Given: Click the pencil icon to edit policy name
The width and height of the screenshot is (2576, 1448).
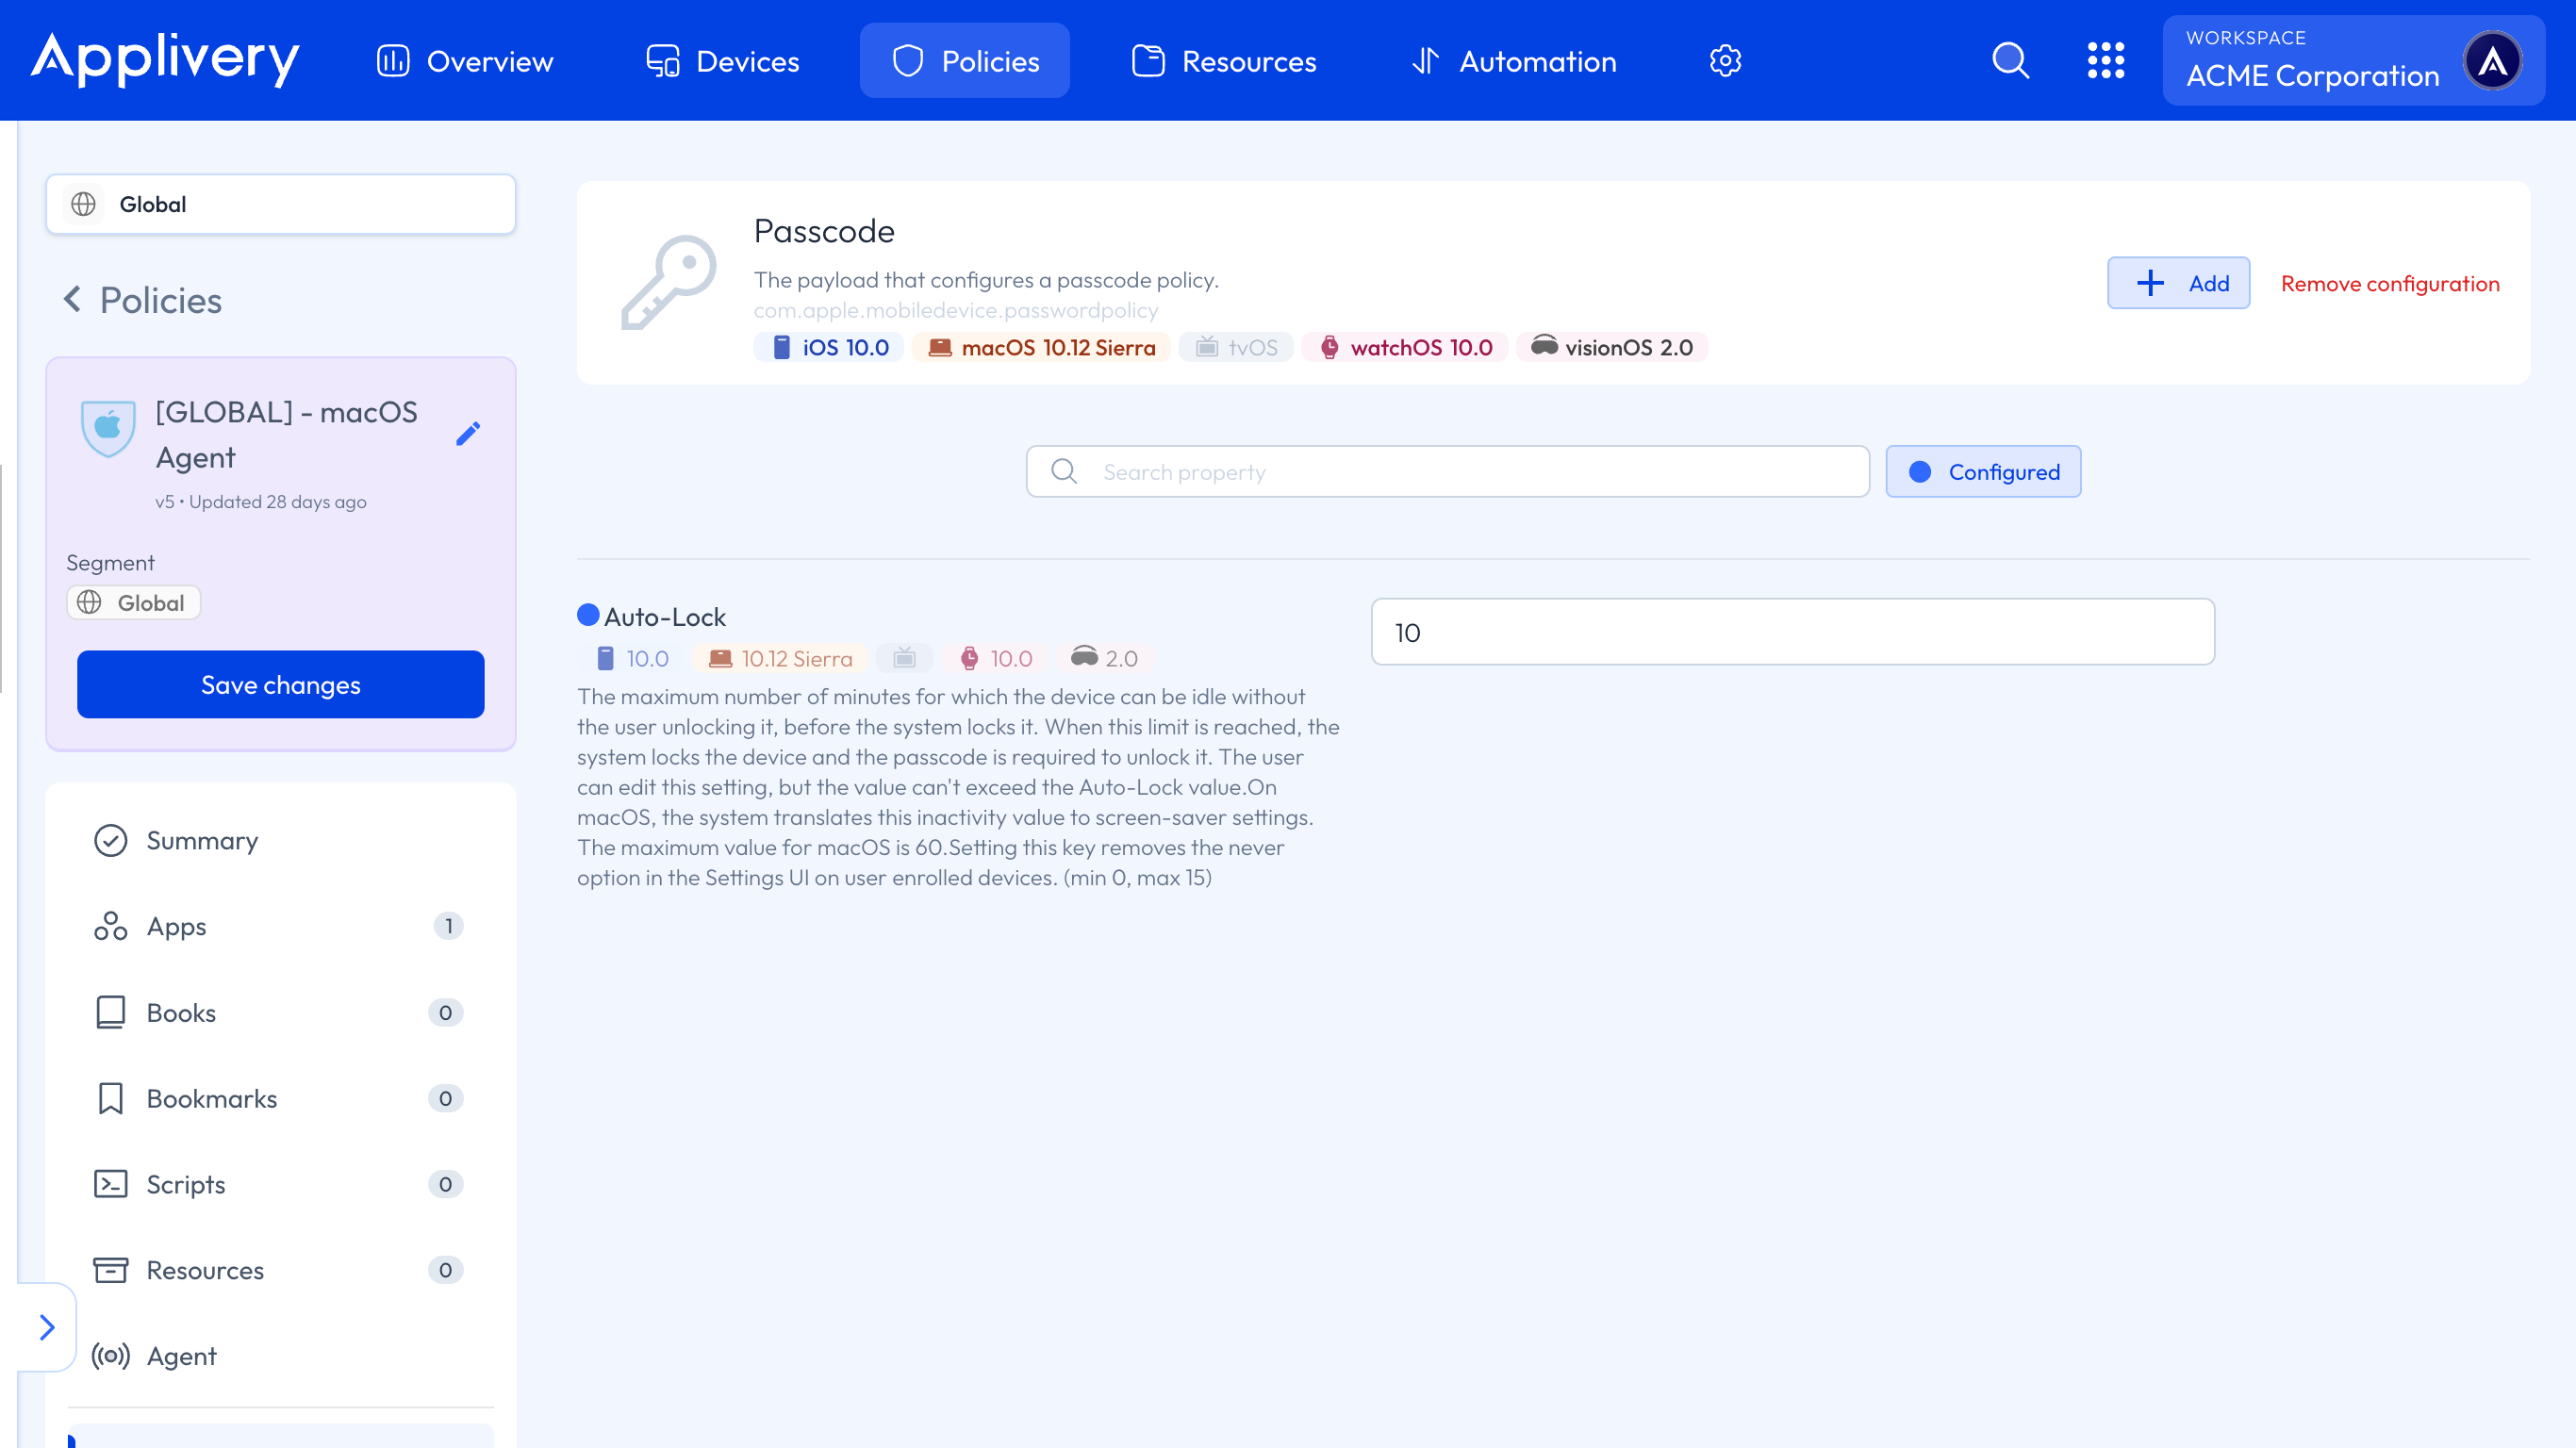Looking at the screenshot, I should click(468, 433).
